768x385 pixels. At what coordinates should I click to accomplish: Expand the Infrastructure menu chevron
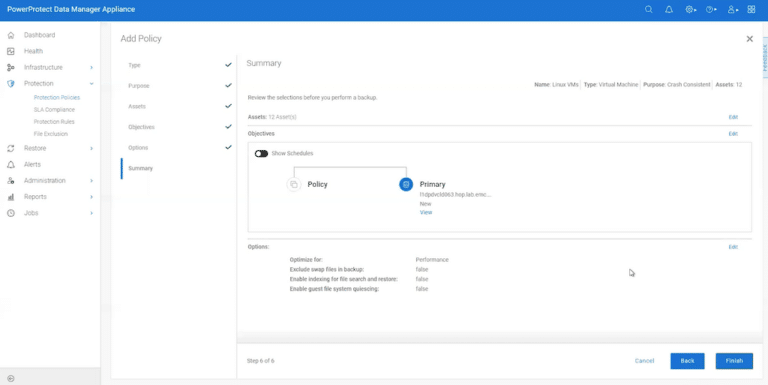click(x=92, y=67)
